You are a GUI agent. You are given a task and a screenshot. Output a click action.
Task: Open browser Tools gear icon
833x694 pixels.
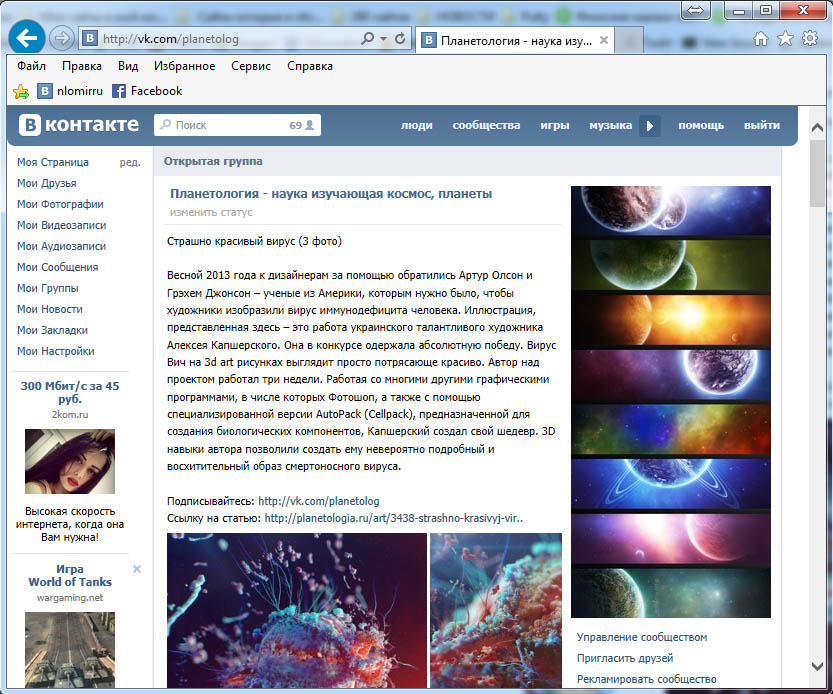pyautogui.click(x=810, y=38)
